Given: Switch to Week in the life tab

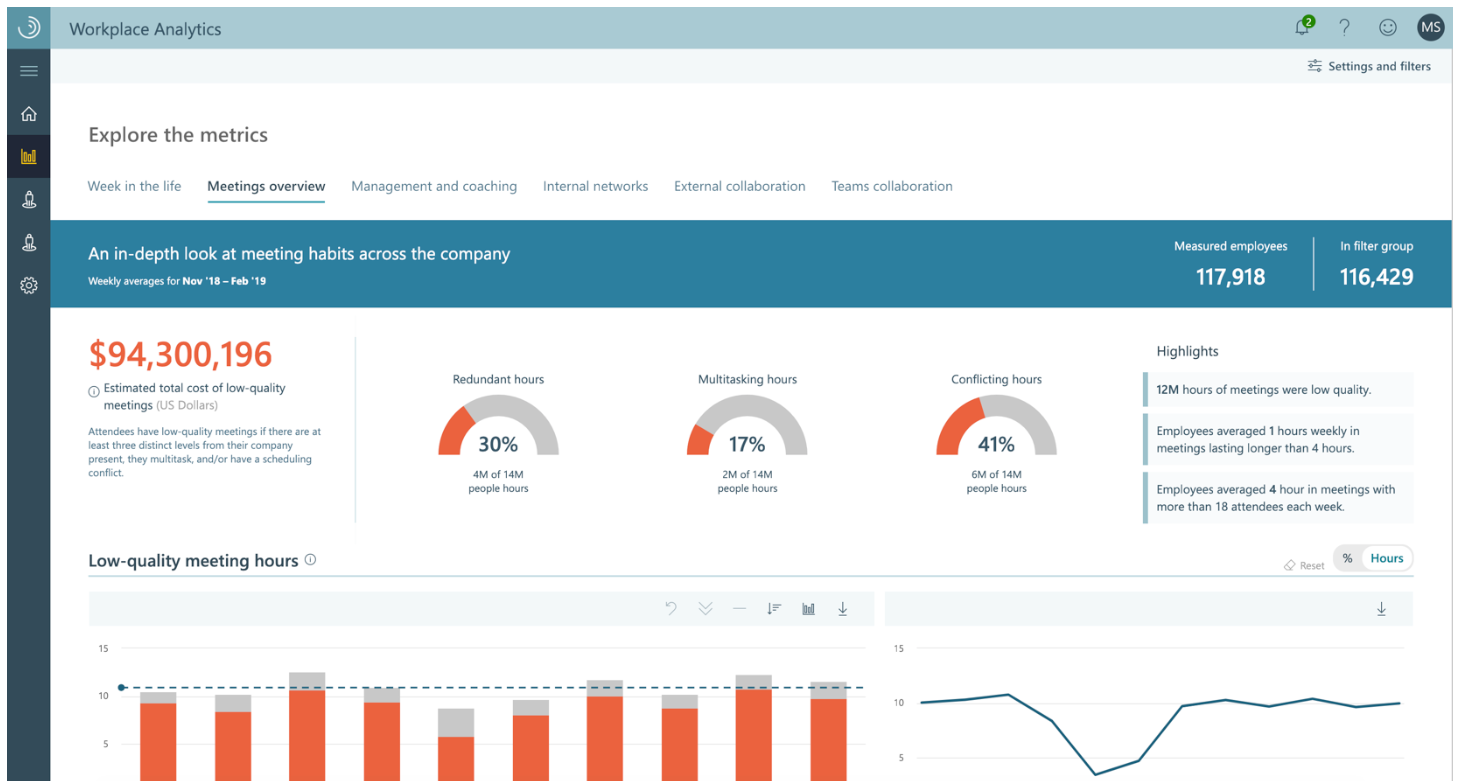Looking at the screenshot, I should click(134, 186).
